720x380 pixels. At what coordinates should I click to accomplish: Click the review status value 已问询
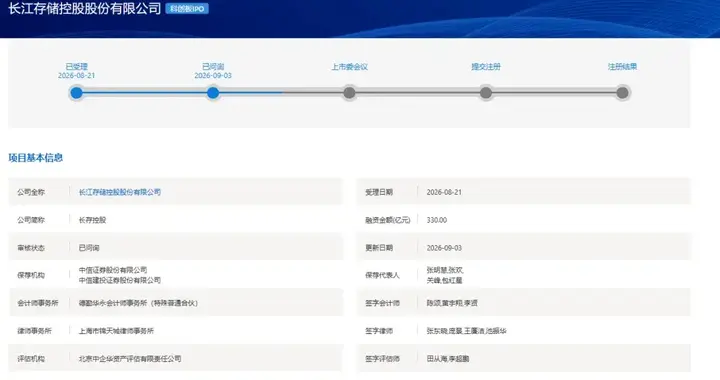coord(89,248)
